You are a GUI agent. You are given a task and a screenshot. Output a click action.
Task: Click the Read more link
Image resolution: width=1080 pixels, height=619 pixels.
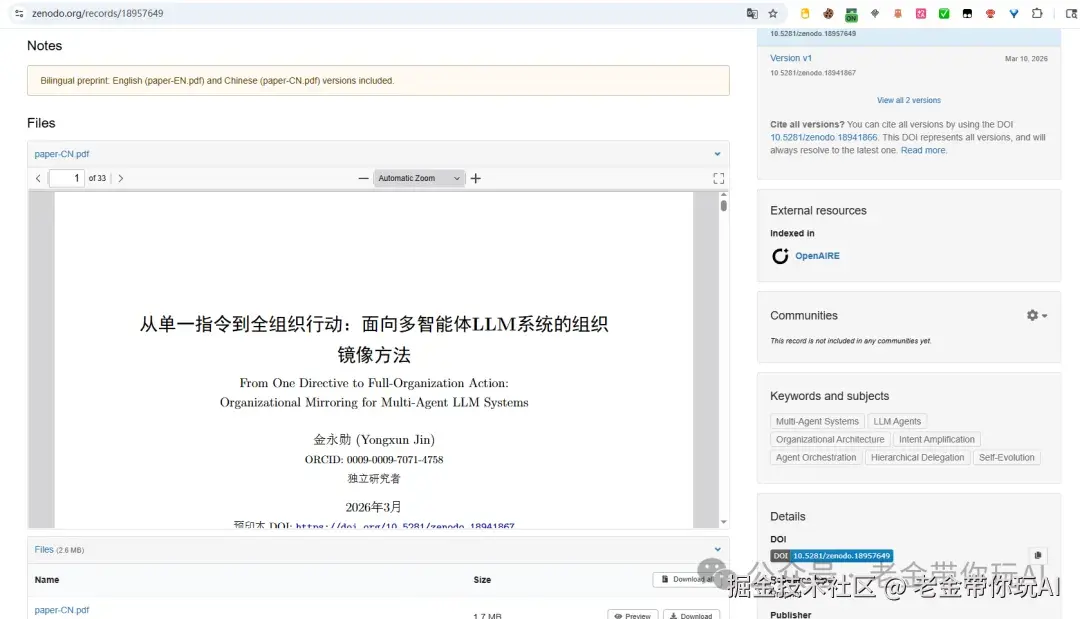click(x=924, y=150)
